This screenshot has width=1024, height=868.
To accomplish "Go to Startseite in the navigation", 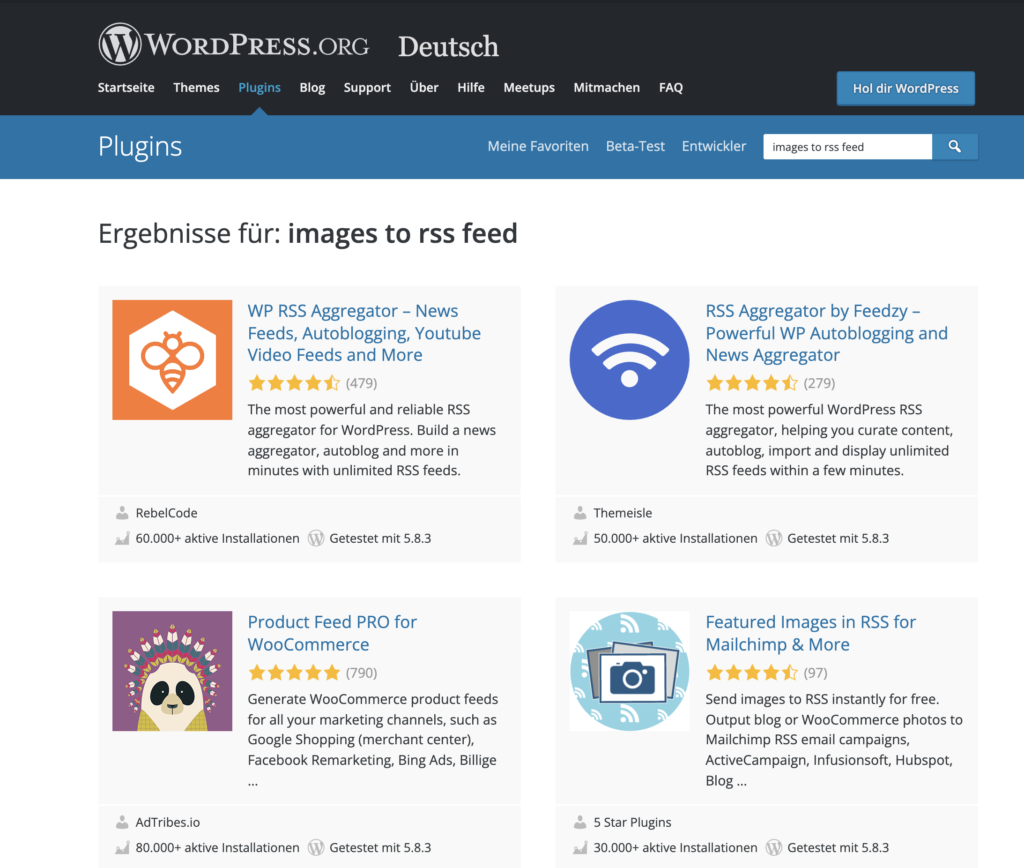I will pos(126,88).
